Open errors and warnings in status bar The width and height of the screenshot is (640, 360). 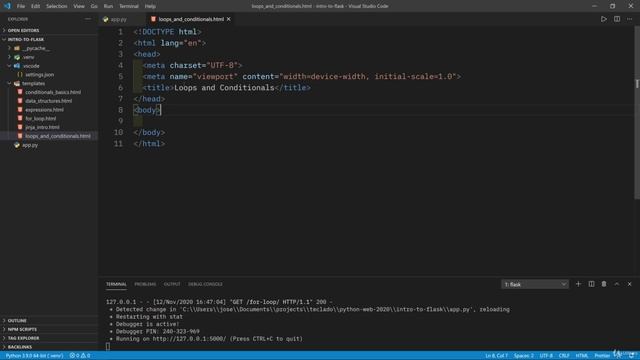[x=80, y=356]
